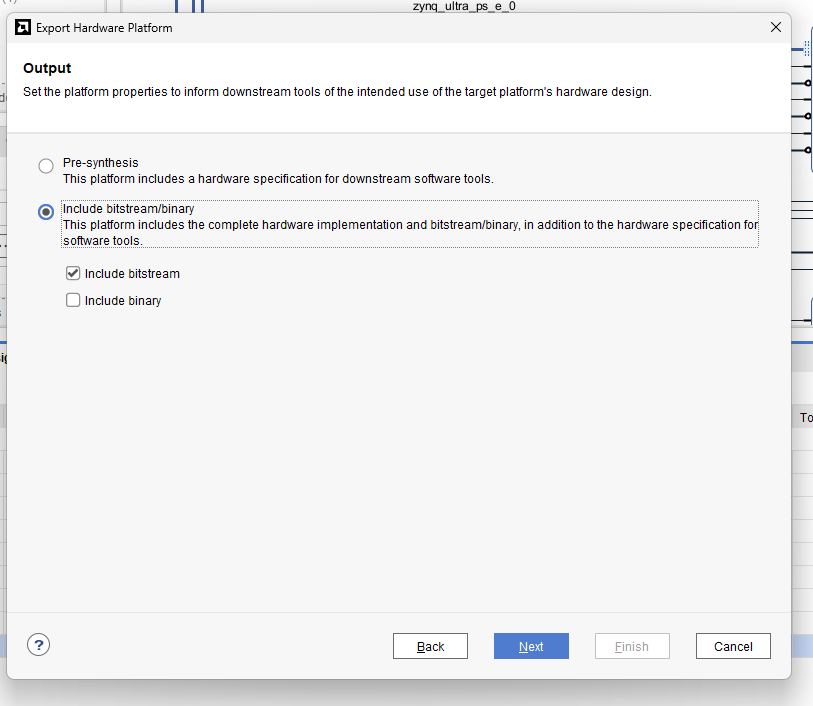
Task: Click the Include bitstream label text
Action: (132, 274)
